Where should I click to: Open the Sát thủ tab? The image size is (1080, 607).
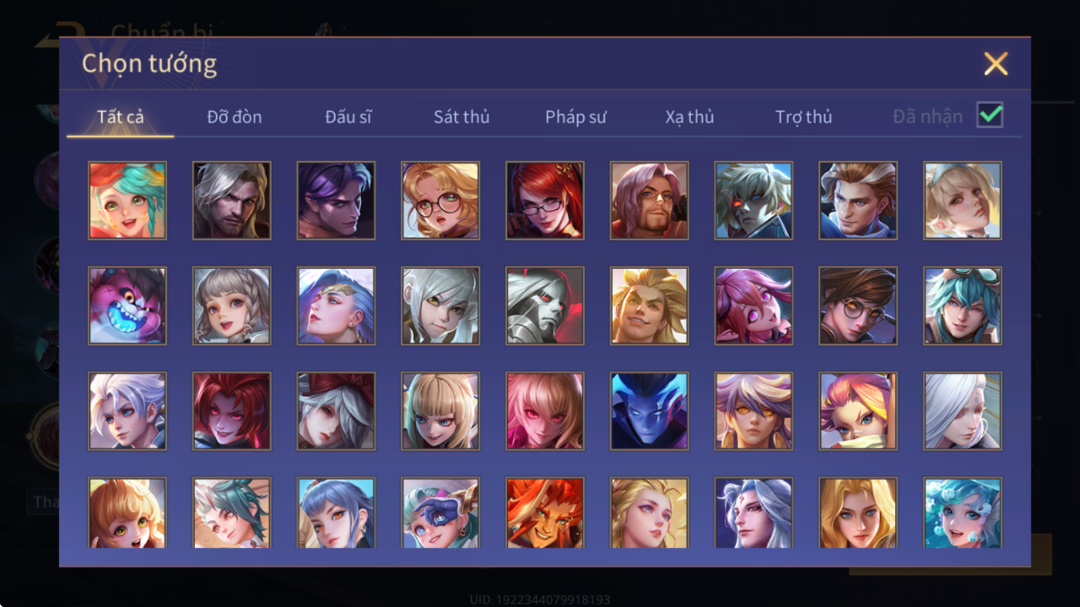[461, 117]
